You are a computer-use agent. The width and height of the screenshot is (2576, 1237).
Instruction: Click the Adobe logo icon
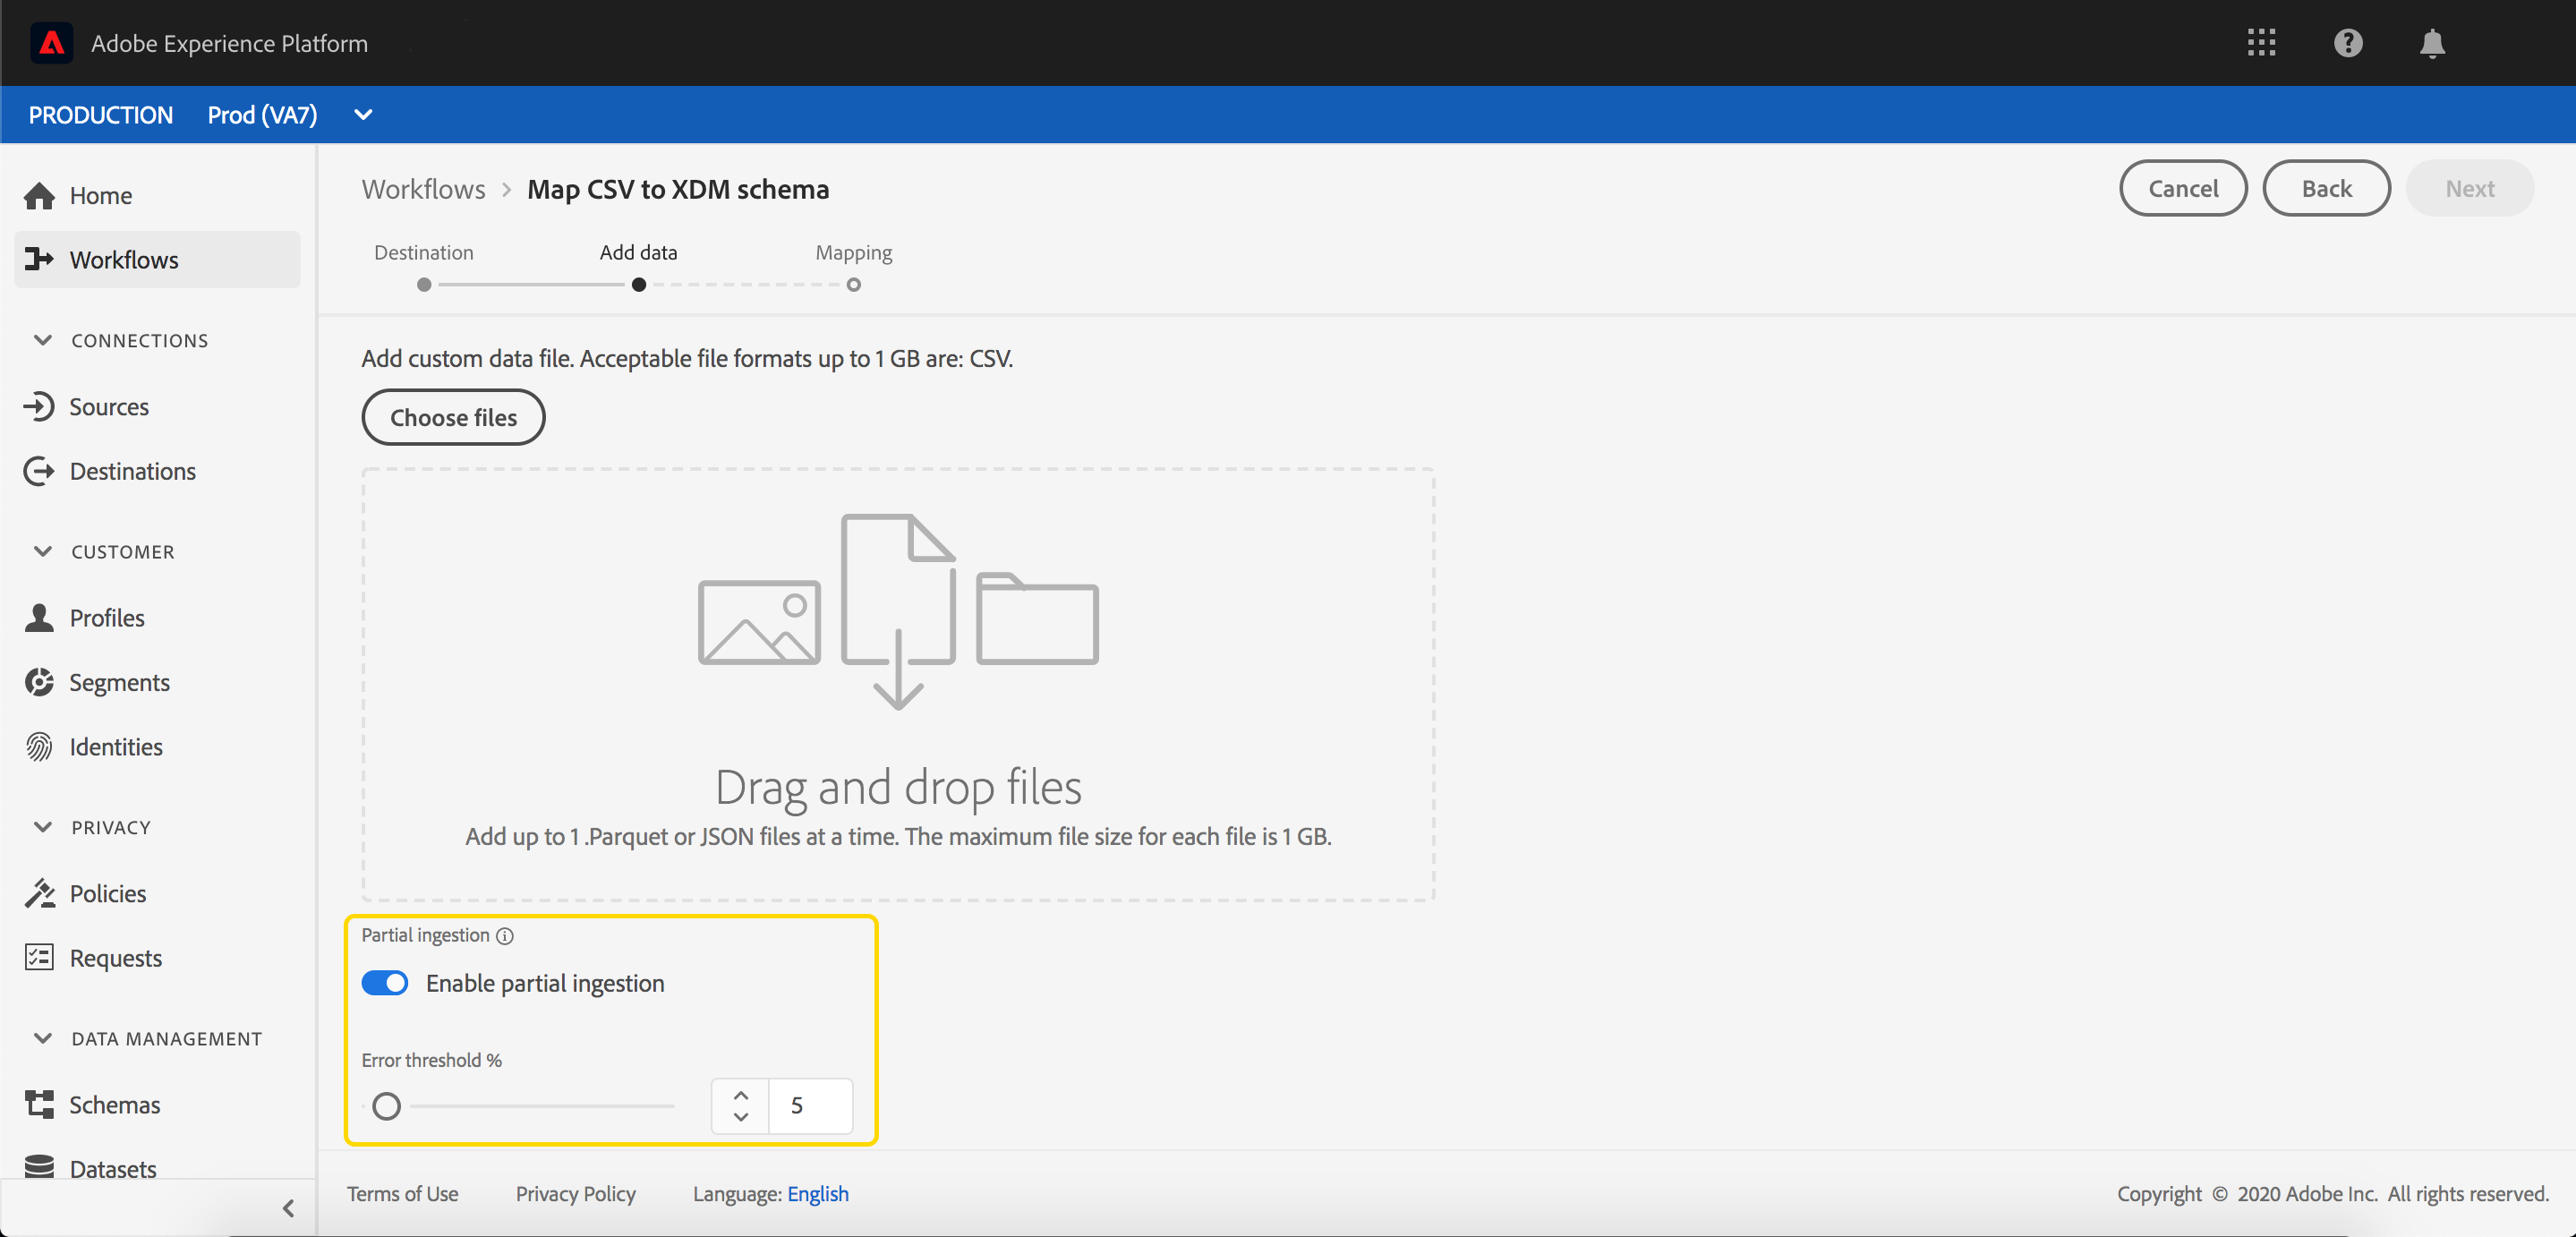click(x=52, y=43)
